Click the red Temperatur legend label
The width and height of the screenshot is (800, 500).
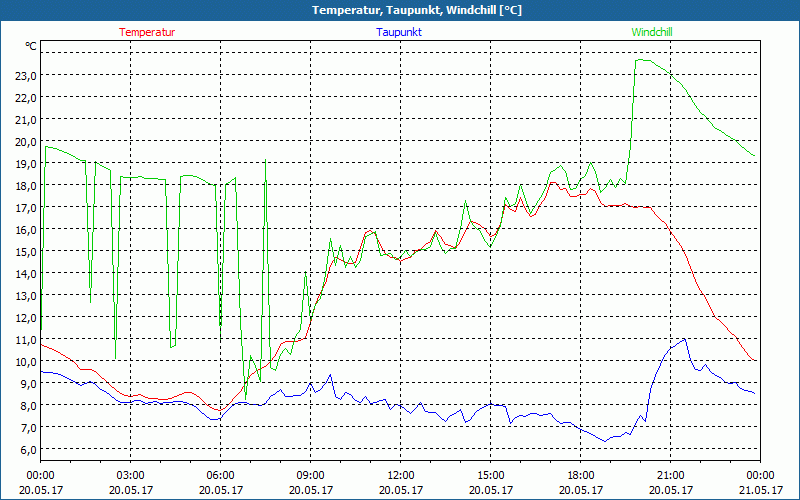pyautogui.click(x=147, y=32)
